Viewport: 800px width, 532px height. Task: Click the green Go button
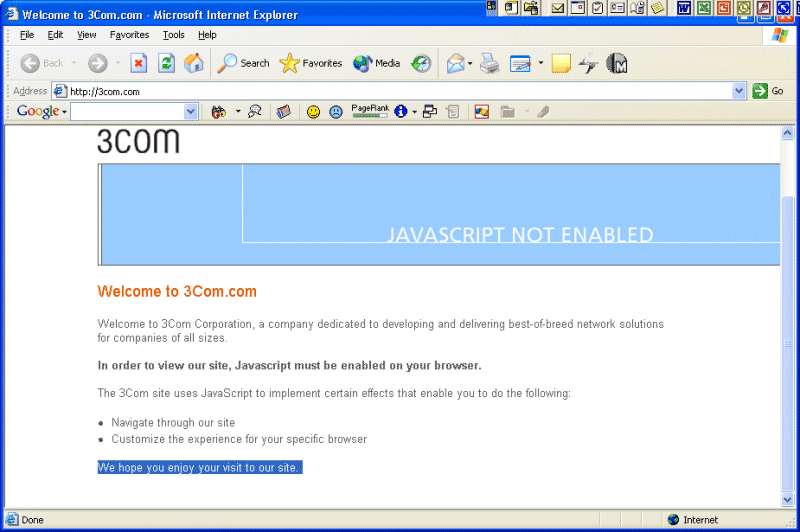click(768, 91)
